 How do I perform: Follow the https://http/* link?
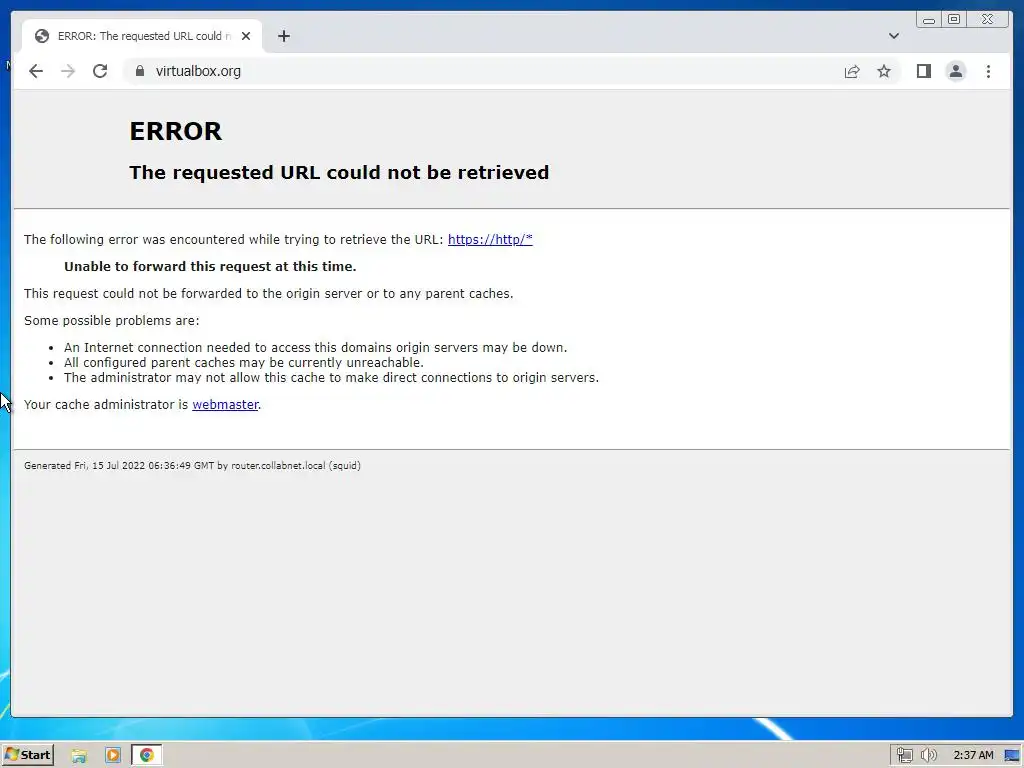pos(490,240)
